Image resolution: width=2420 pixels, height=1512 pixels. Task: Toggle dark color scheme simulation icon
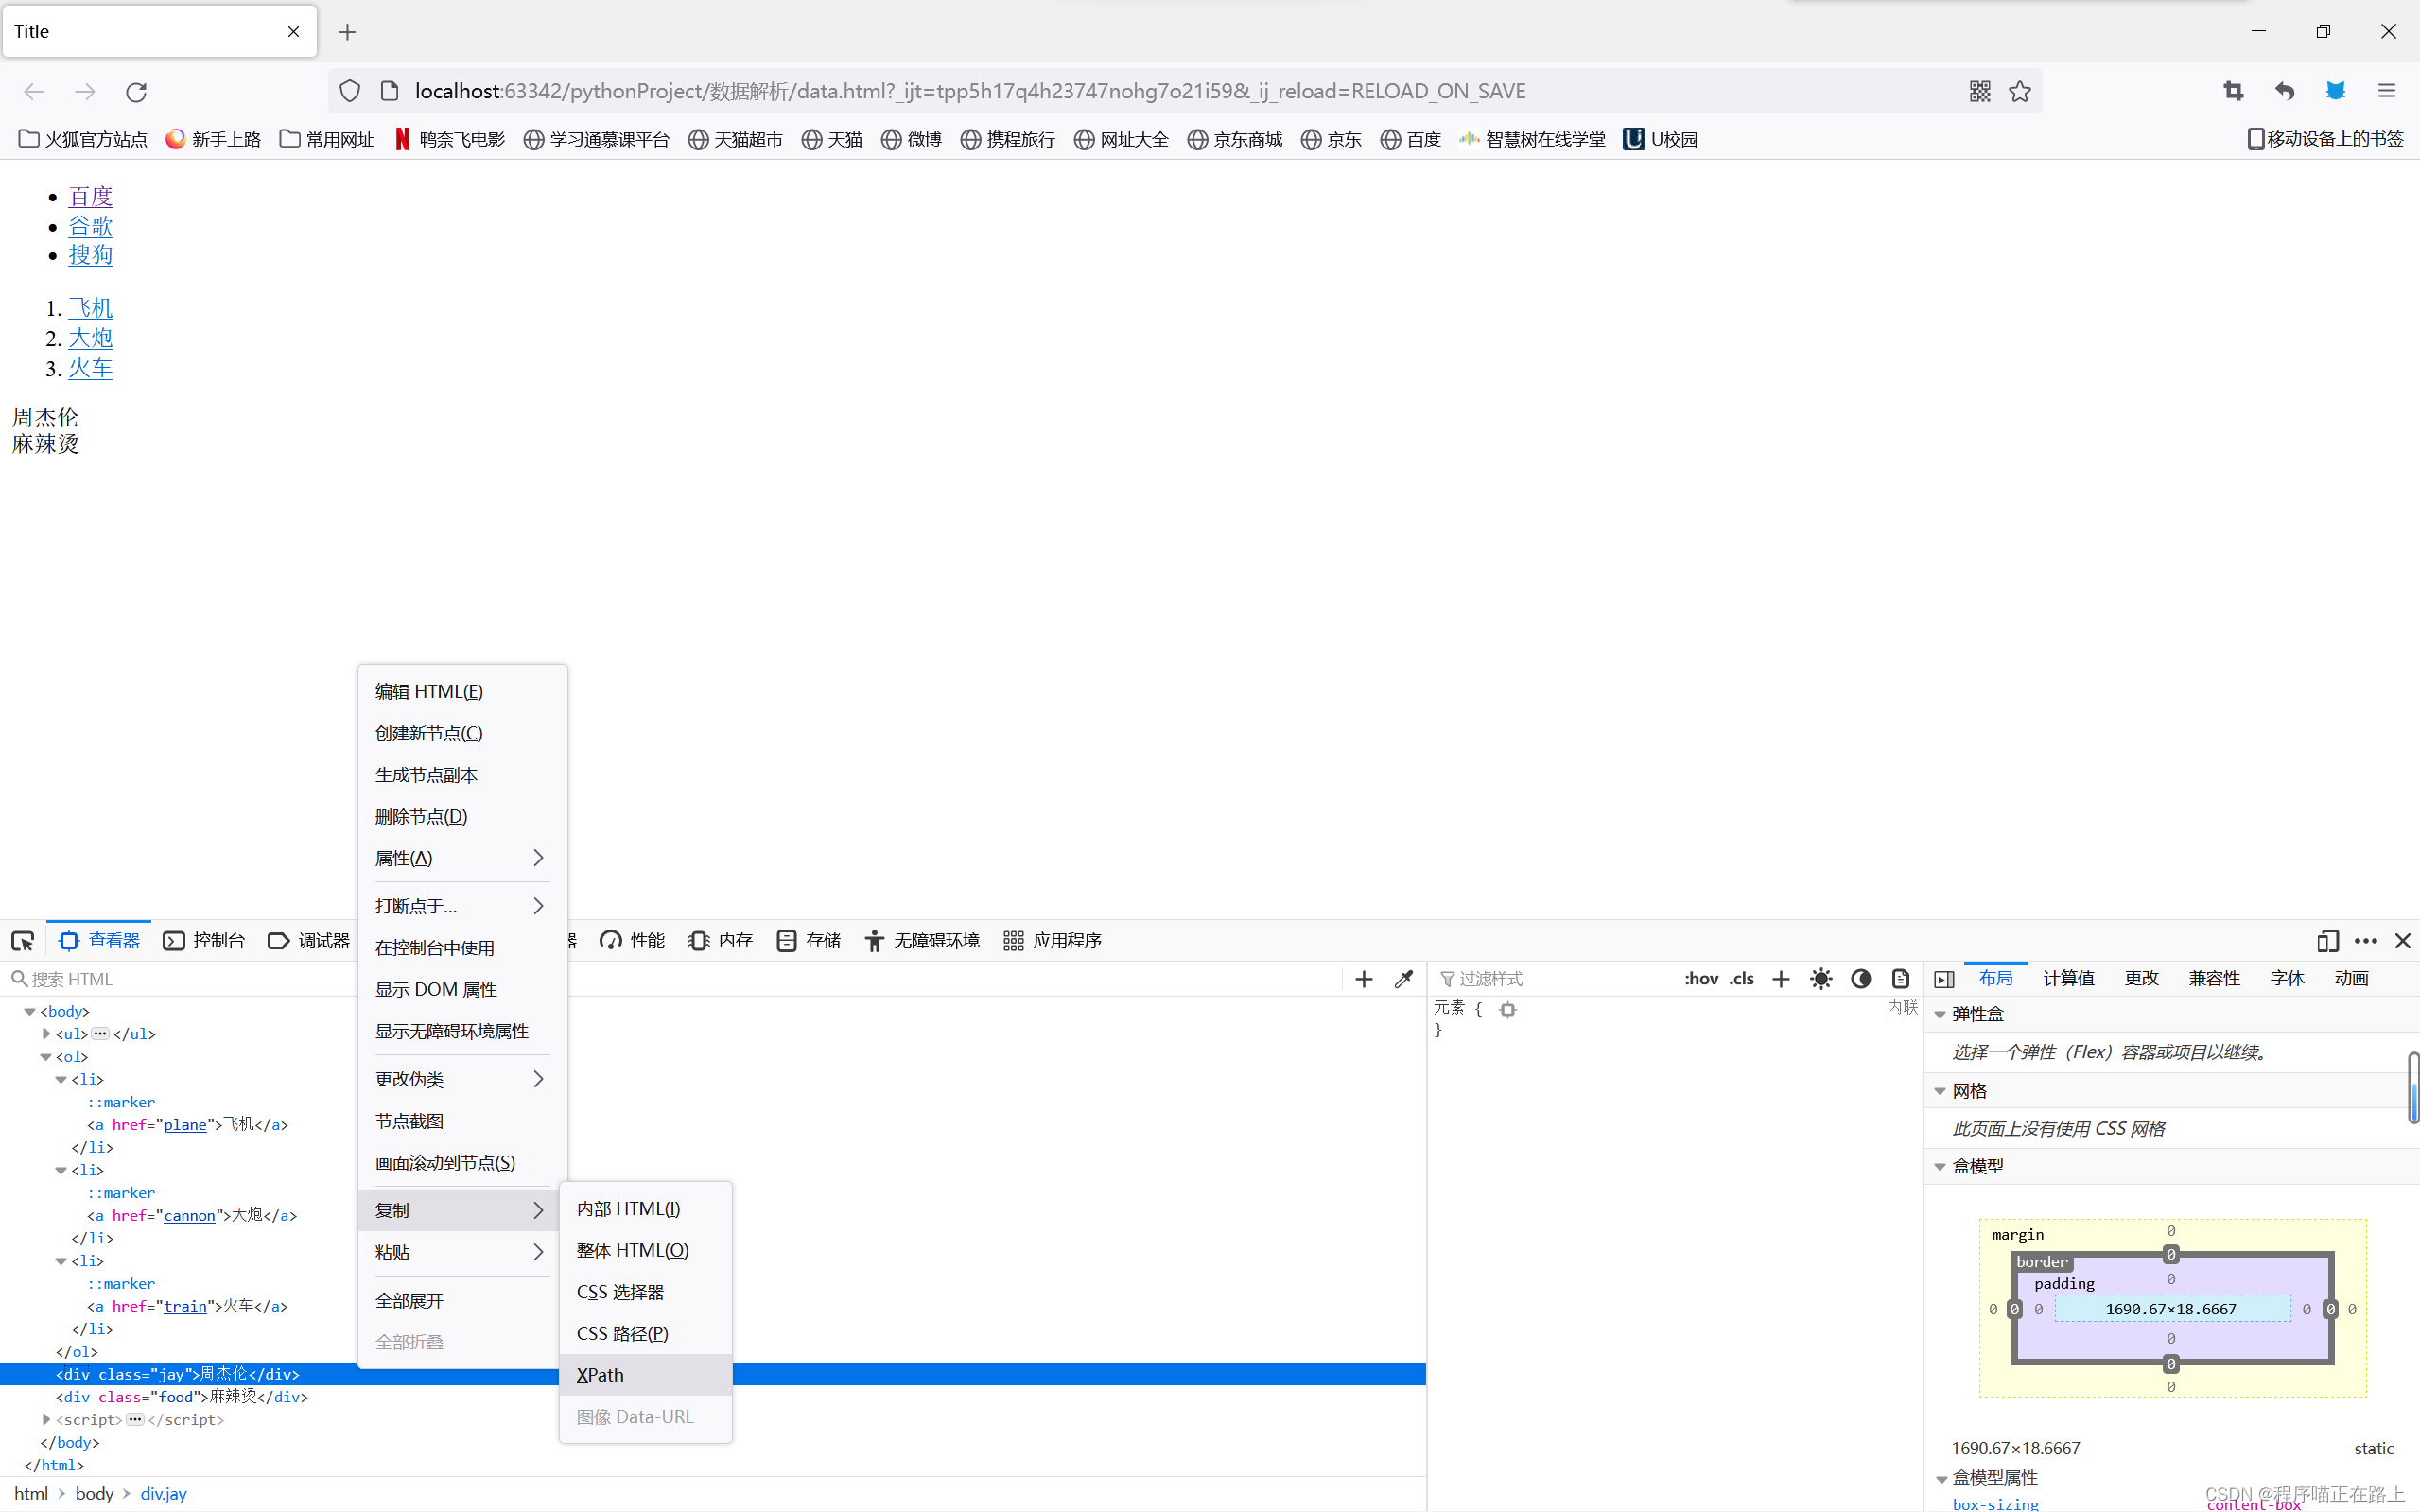click(x=1861, y=979)
